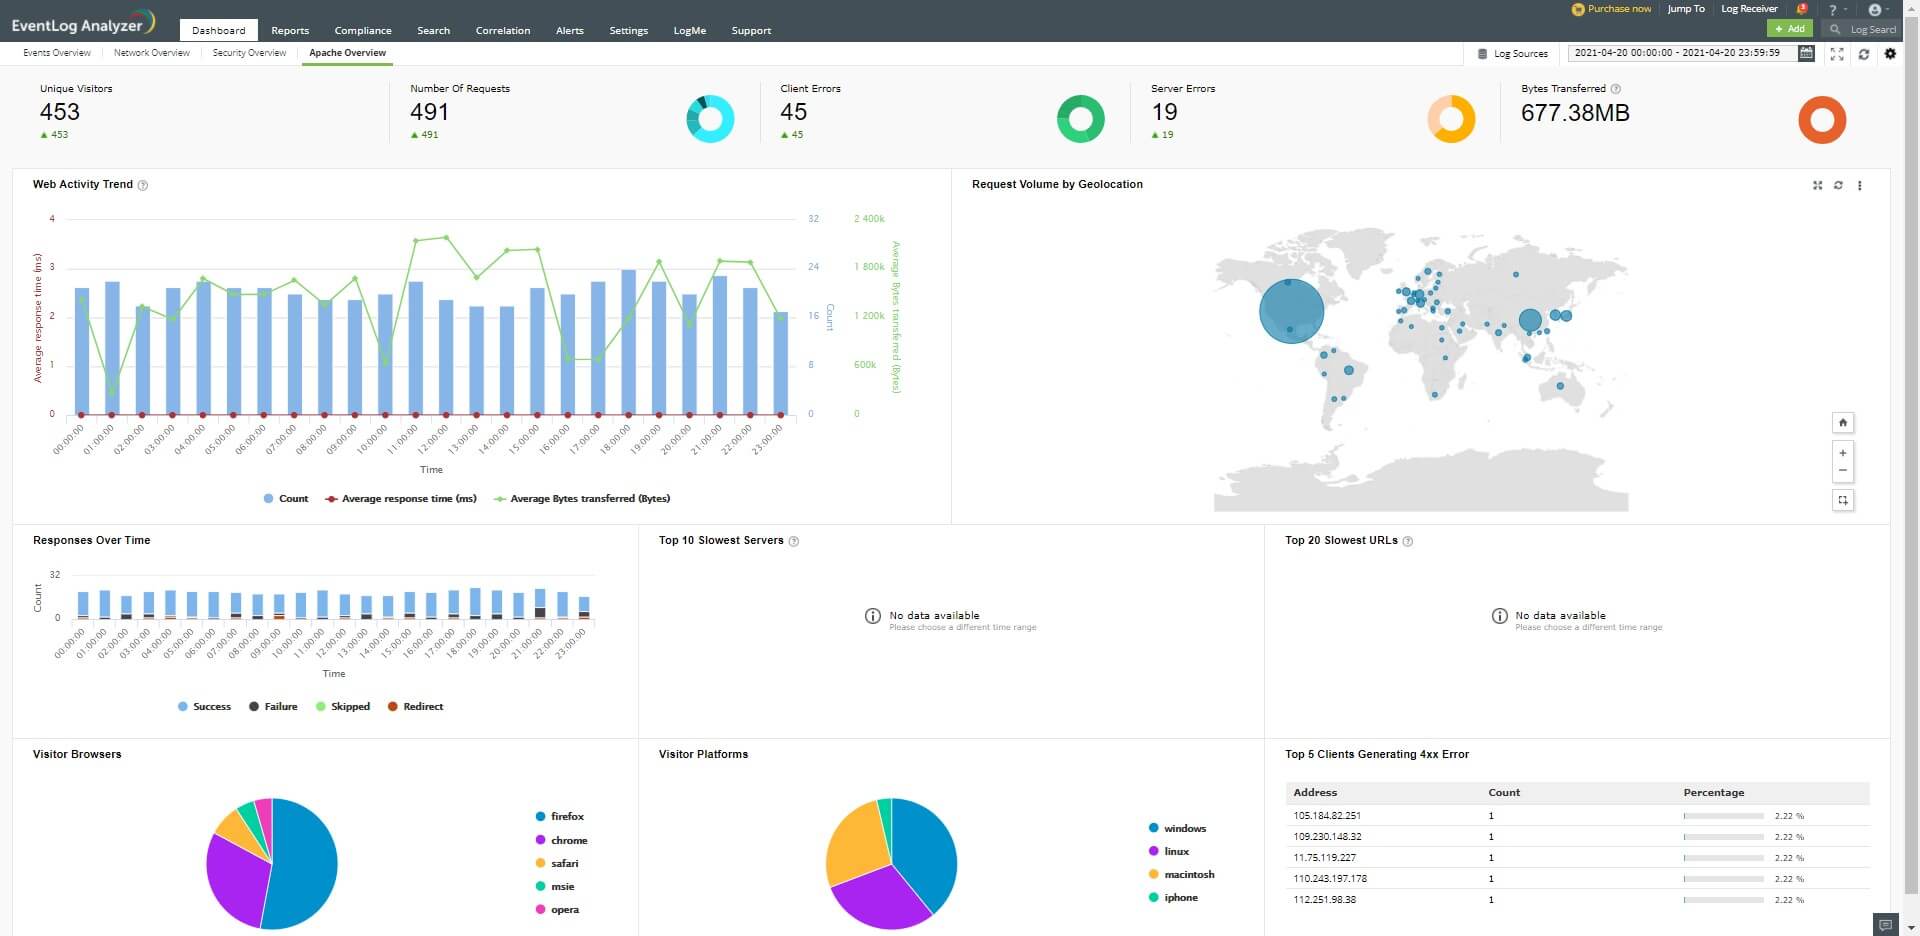1920x936 pixels.
Task: Toggle the Count series in Web Activity legend
Action: point(285,498)
